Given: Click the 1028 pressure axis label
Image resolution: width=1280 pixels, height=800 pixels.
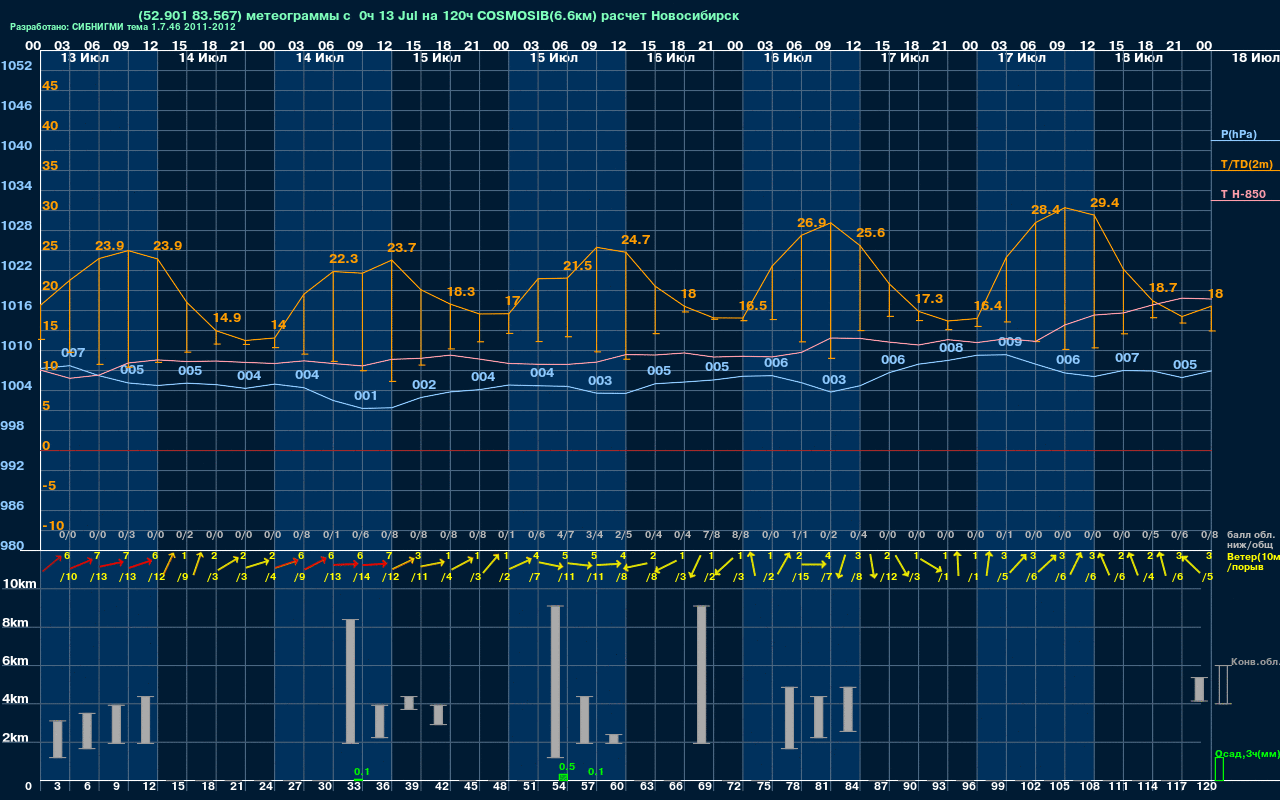Looking at the screenshot, I should 16,226.
